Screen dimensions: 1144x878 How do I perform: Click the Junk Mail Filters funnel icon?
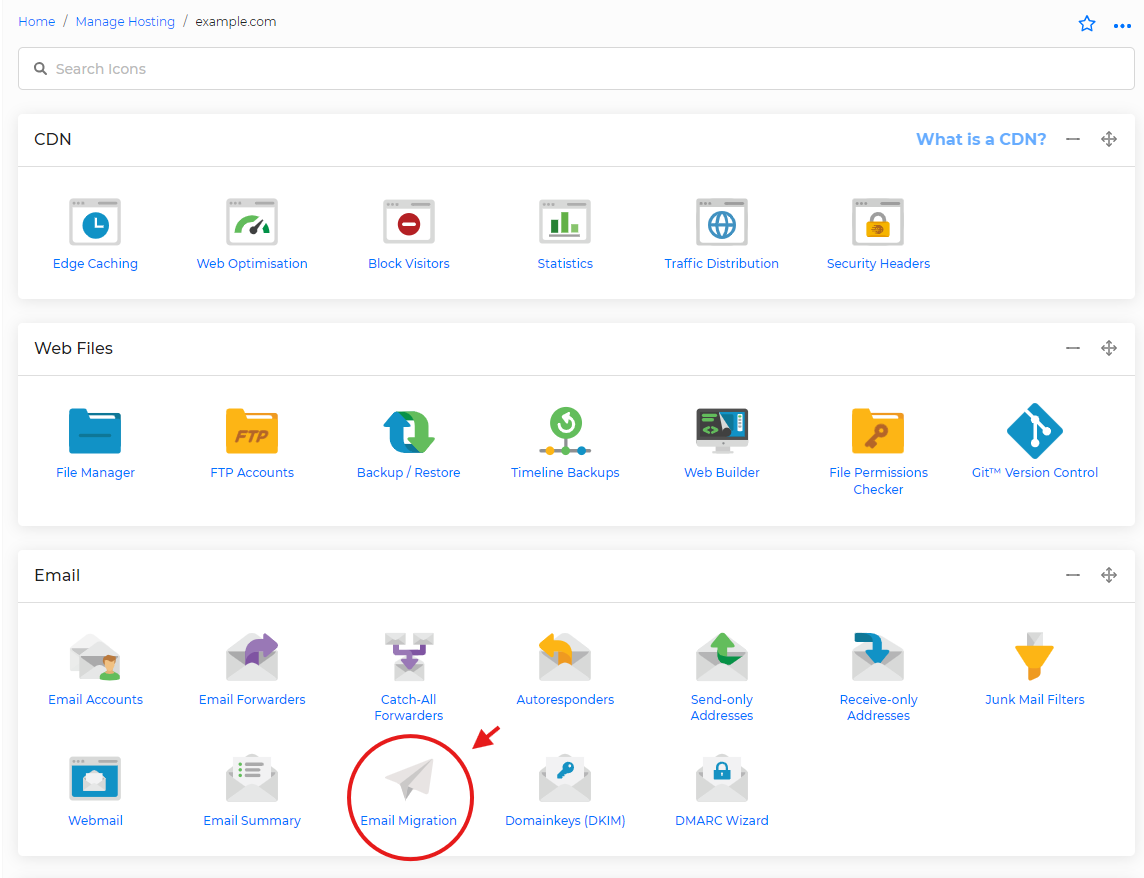[x=1034, y=657]
